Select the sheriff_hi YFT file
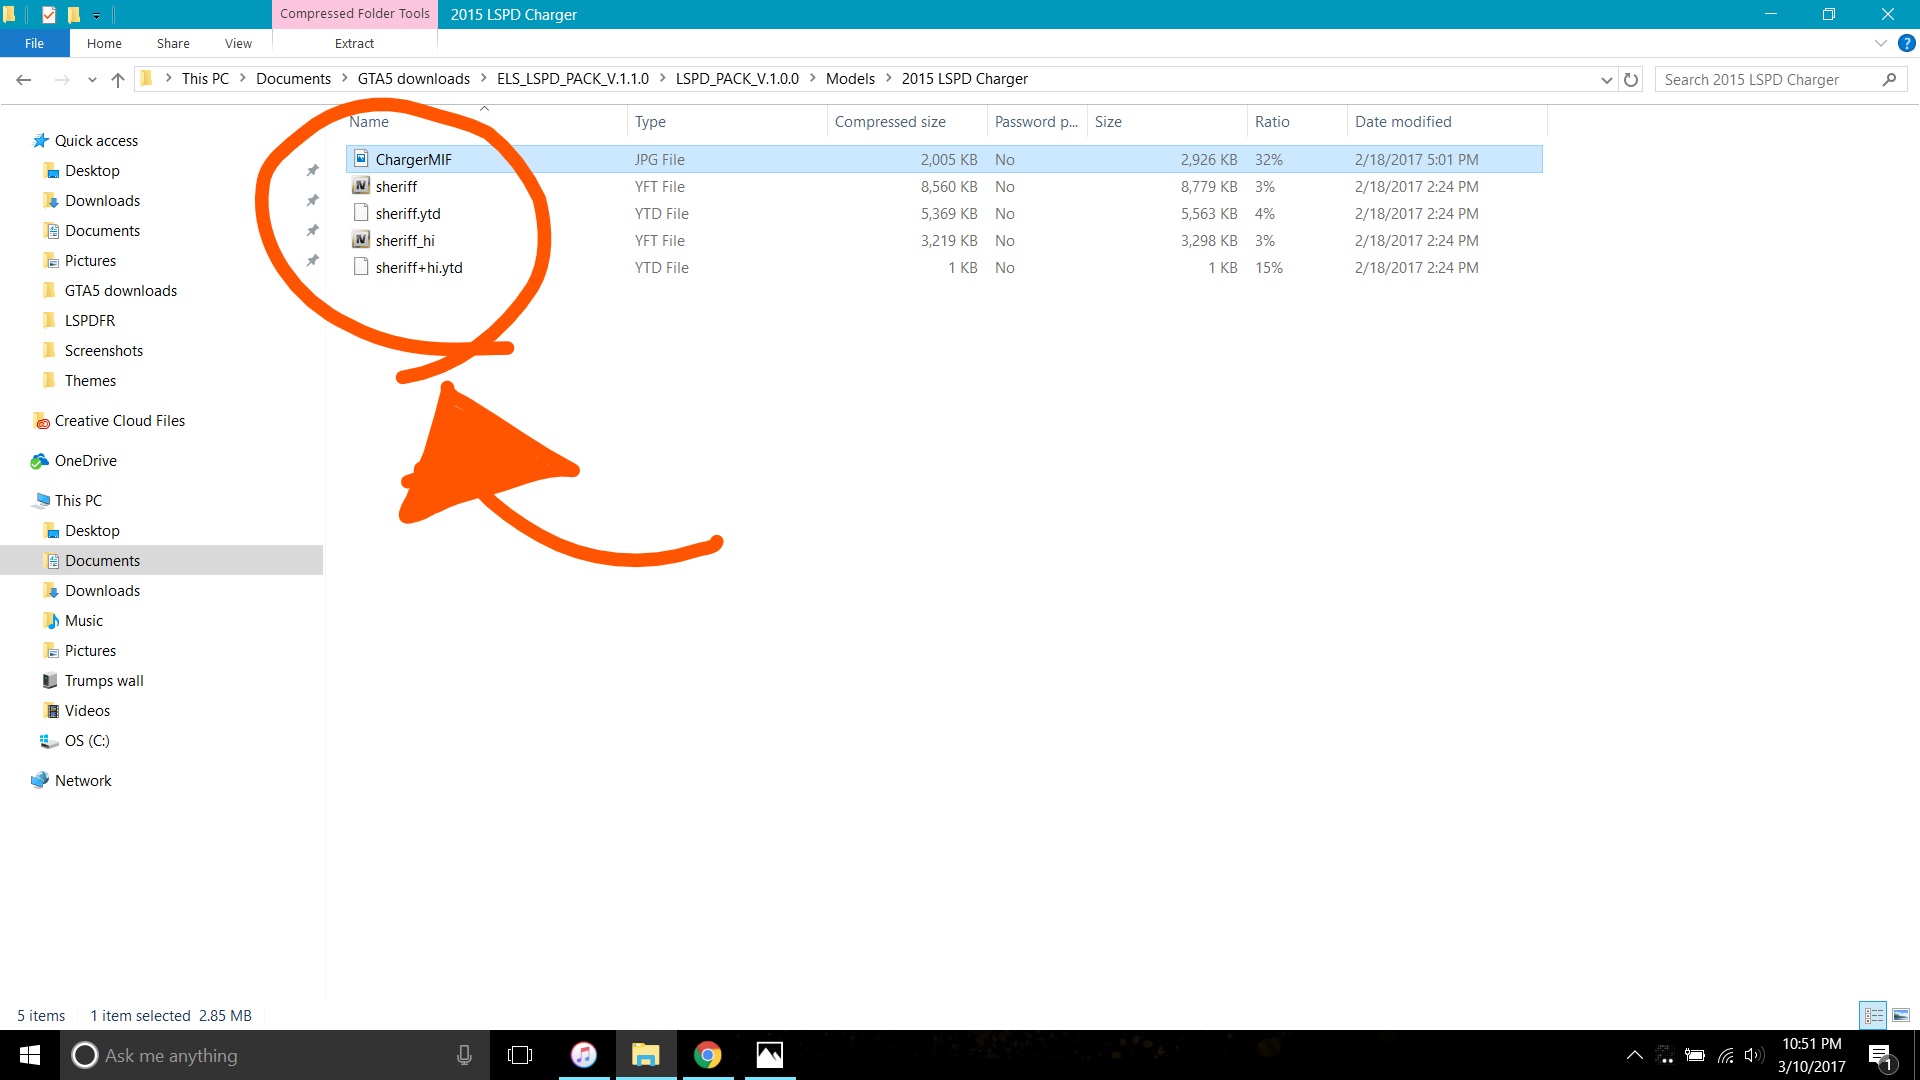Viewport: 1920px width, 1080px height. [405, 240]
